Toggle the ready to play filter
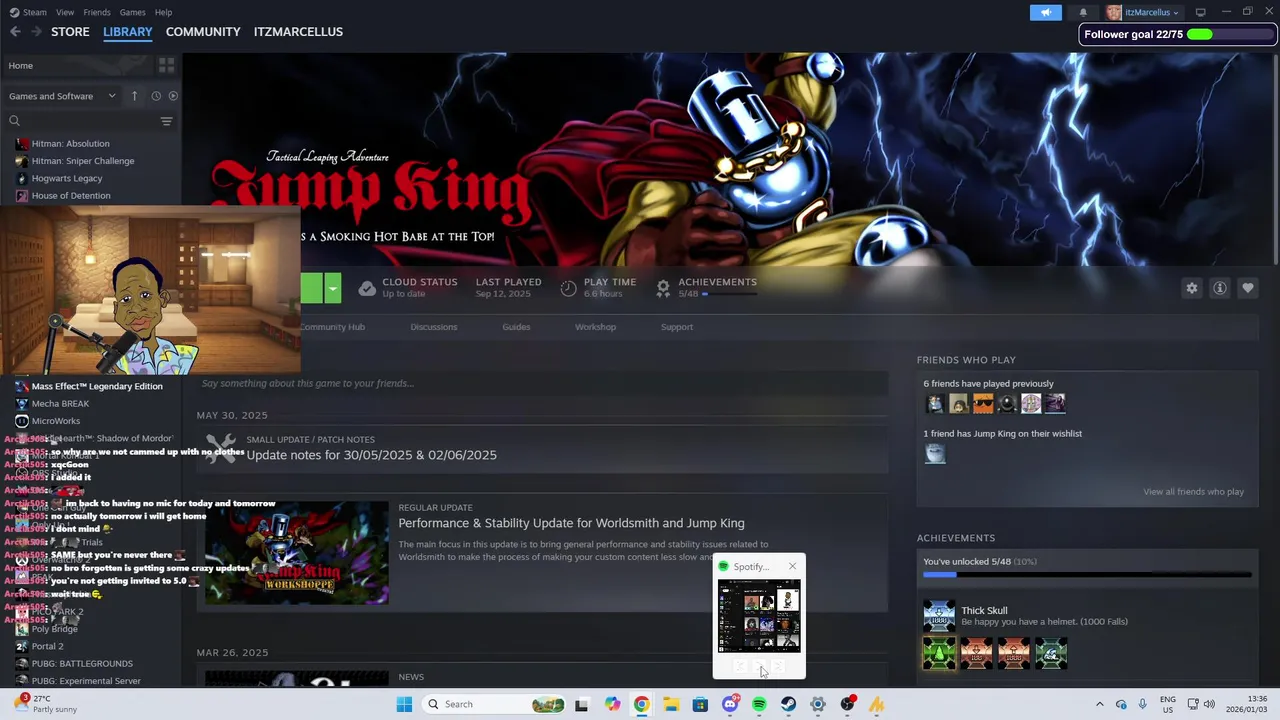Screen dimensions: 1280x720 click(x=173, y=96)
